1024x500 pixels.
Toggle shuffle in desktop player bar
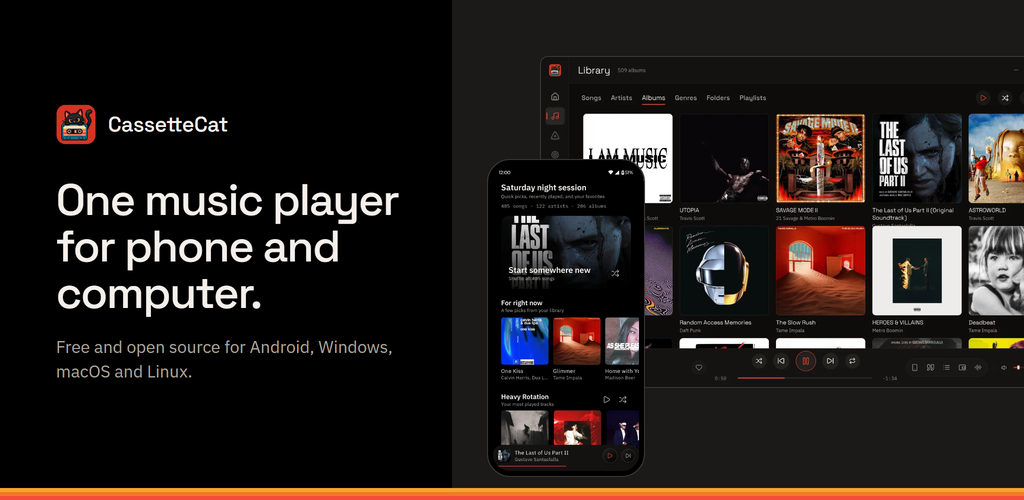(759, 360)
